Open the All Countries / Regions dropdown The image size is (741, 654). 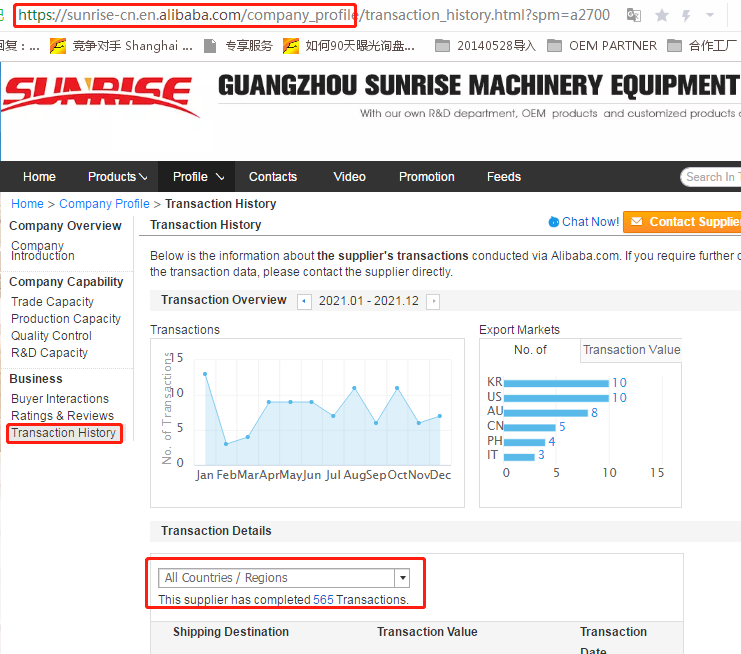[284, 577]
